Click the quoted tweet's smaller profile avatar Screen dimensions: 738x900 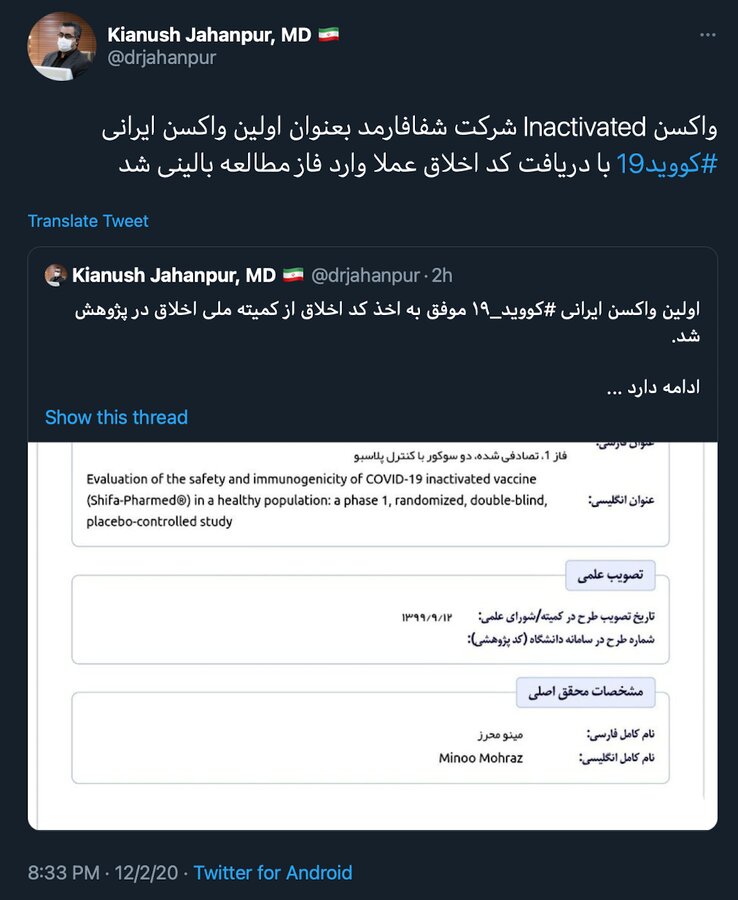click(56, 274)
